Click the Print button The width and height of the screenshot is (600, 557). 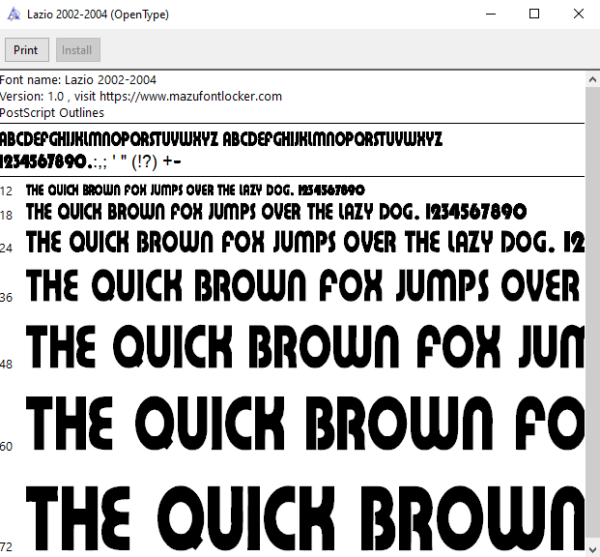coord(27,50)
